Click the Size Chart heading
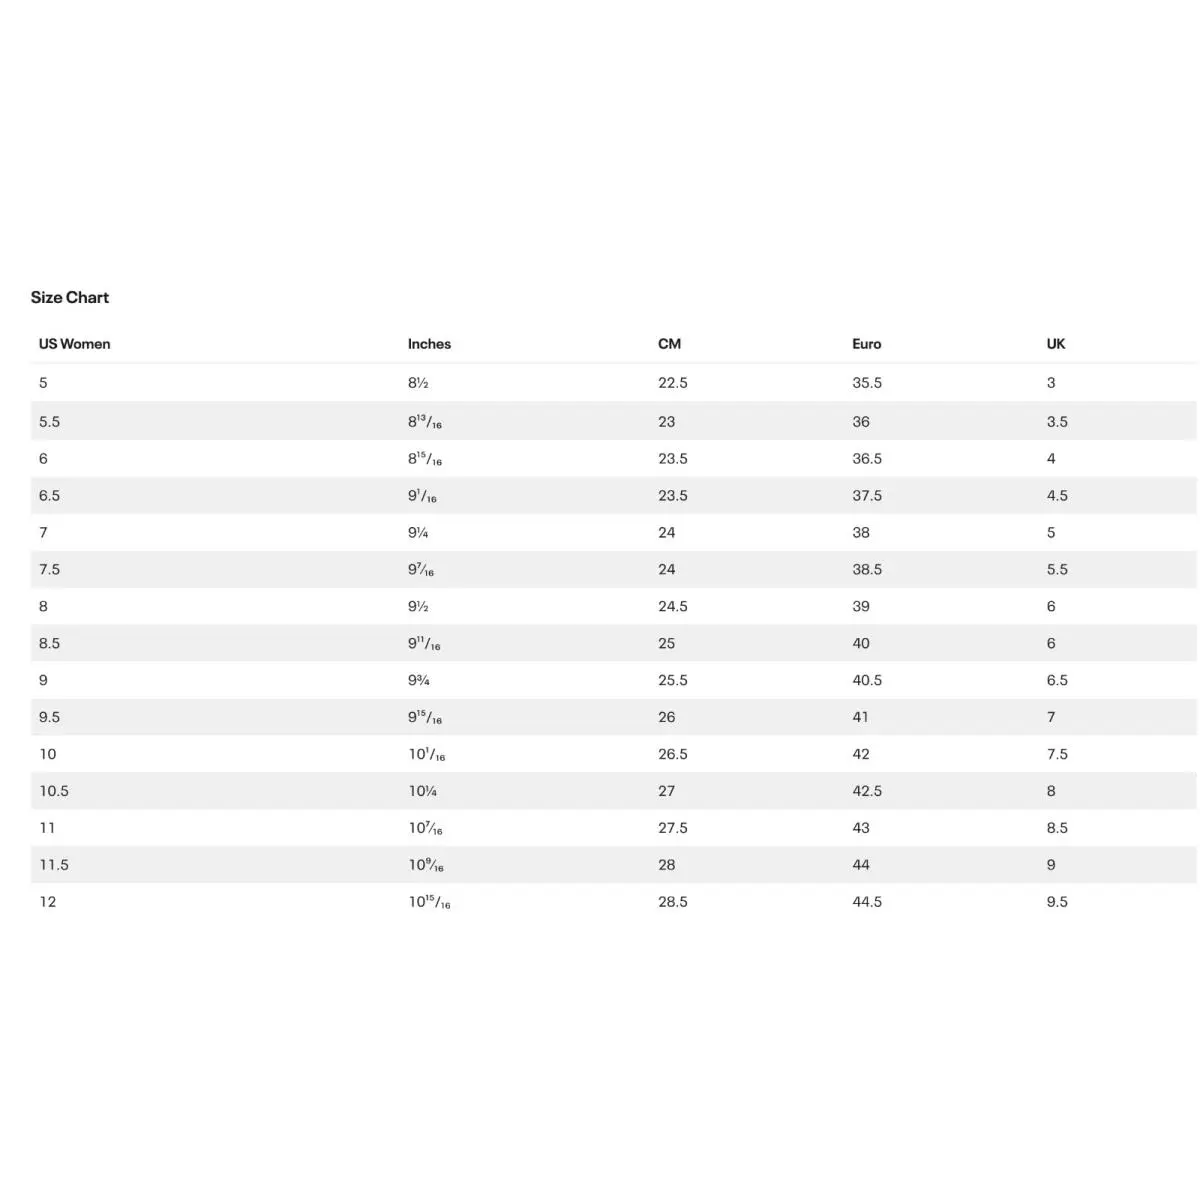This screenshot has height=1200, width=1200. coord(70,297)
